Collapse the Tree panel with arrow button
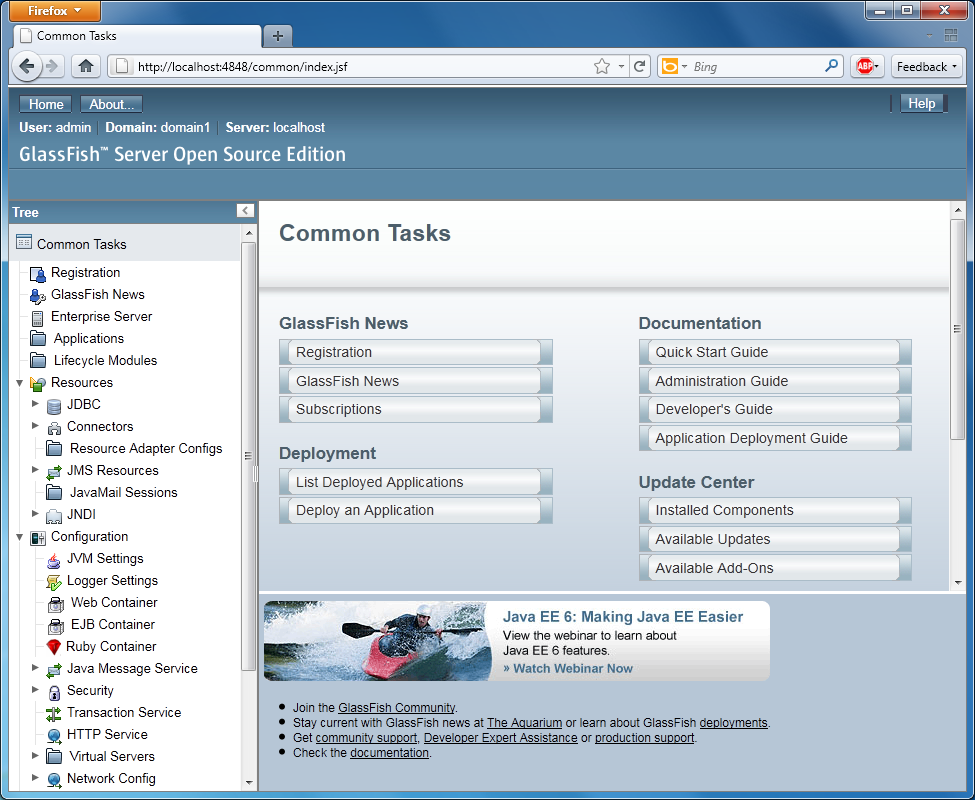The width and height of the screenshot is (975, 800). click(x=245, y=211)
